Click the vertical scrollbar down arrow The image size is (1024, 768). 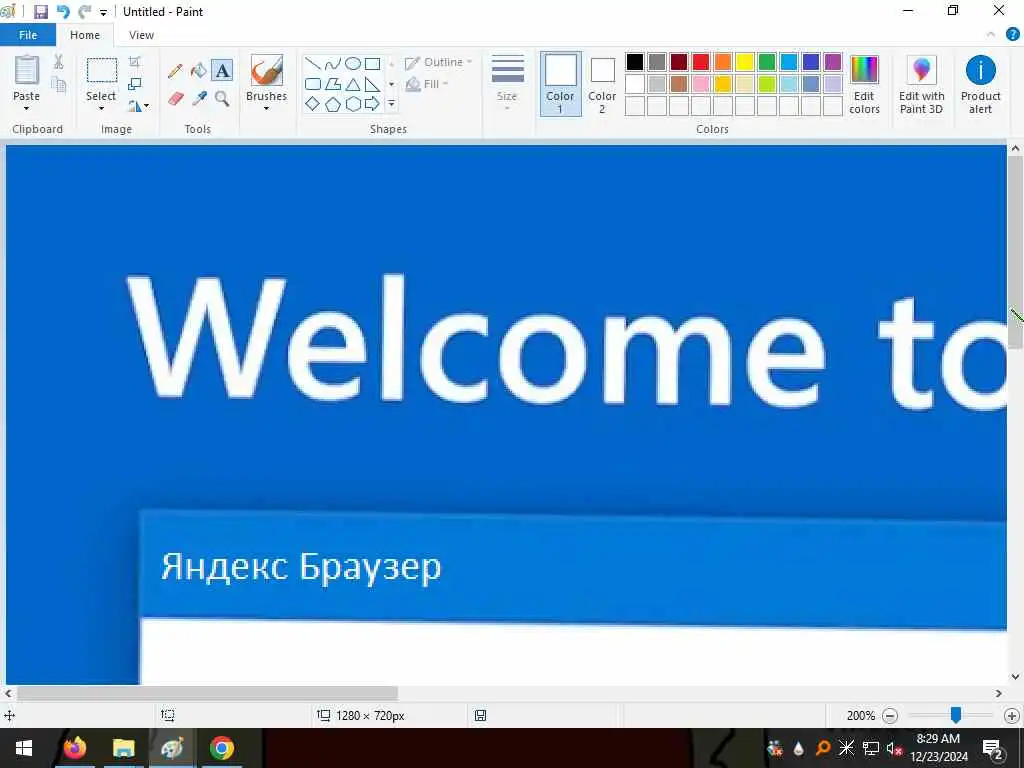point(1015,677)
